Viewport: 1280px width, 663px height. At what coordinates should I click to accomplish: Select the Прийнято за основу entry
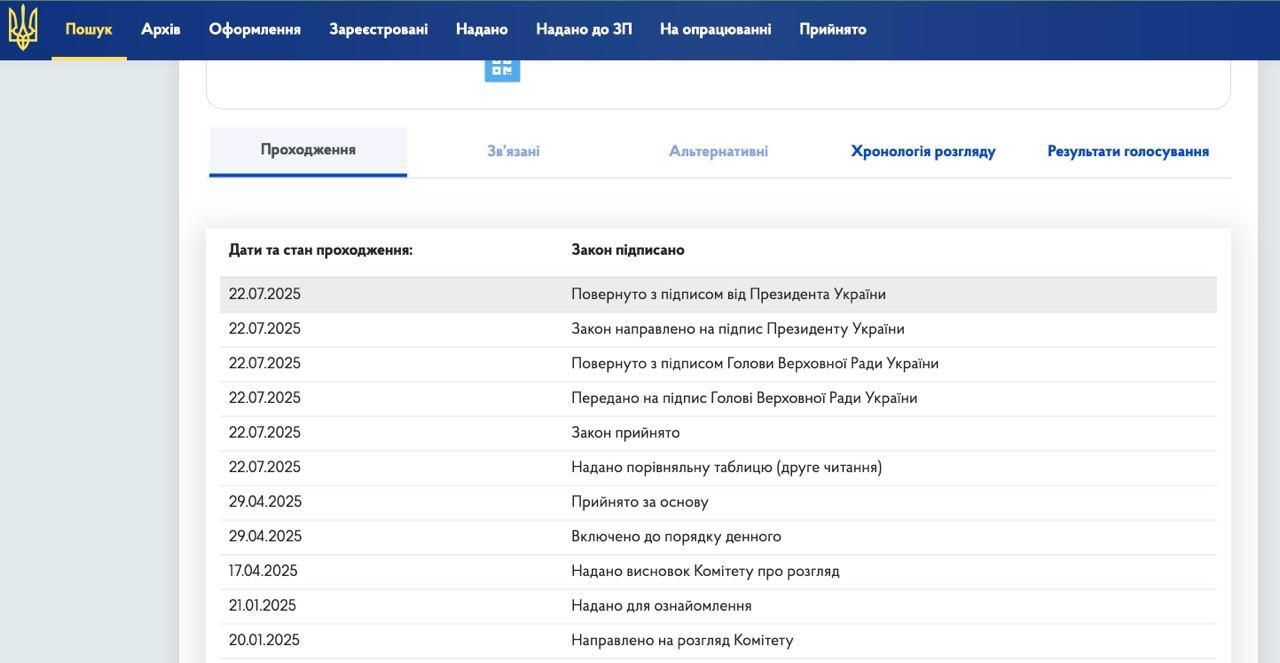tap(640, 502)
